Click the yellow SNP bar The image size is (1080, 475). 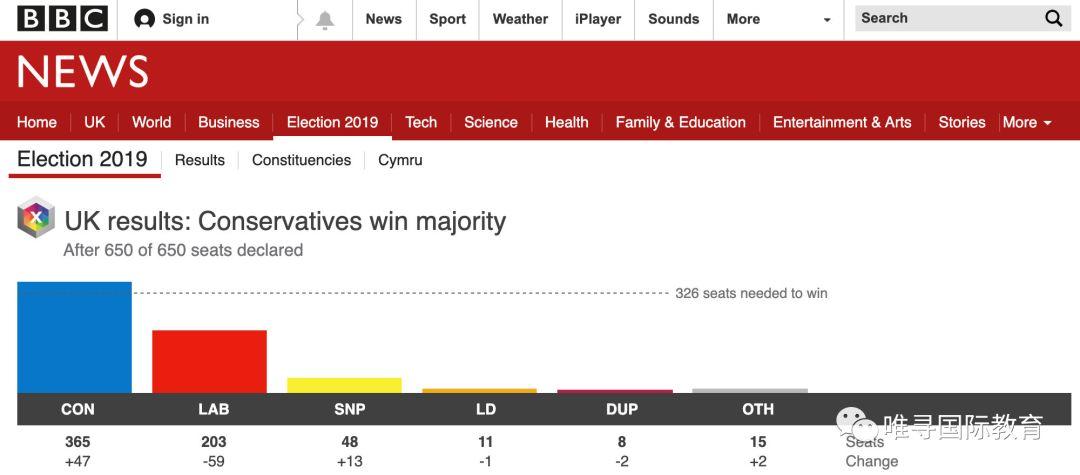click(x=344, y=385)
